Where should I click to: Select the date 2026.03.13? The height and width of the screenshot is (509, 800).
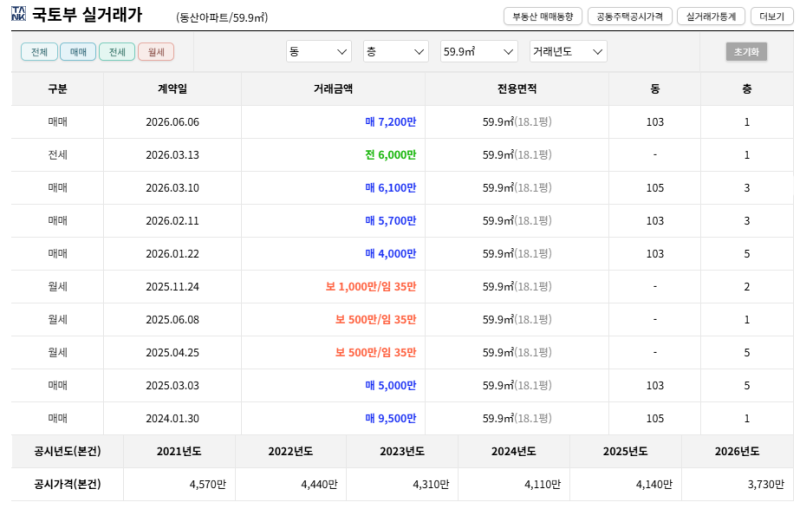pyautogui.click(x=172, y=155)
